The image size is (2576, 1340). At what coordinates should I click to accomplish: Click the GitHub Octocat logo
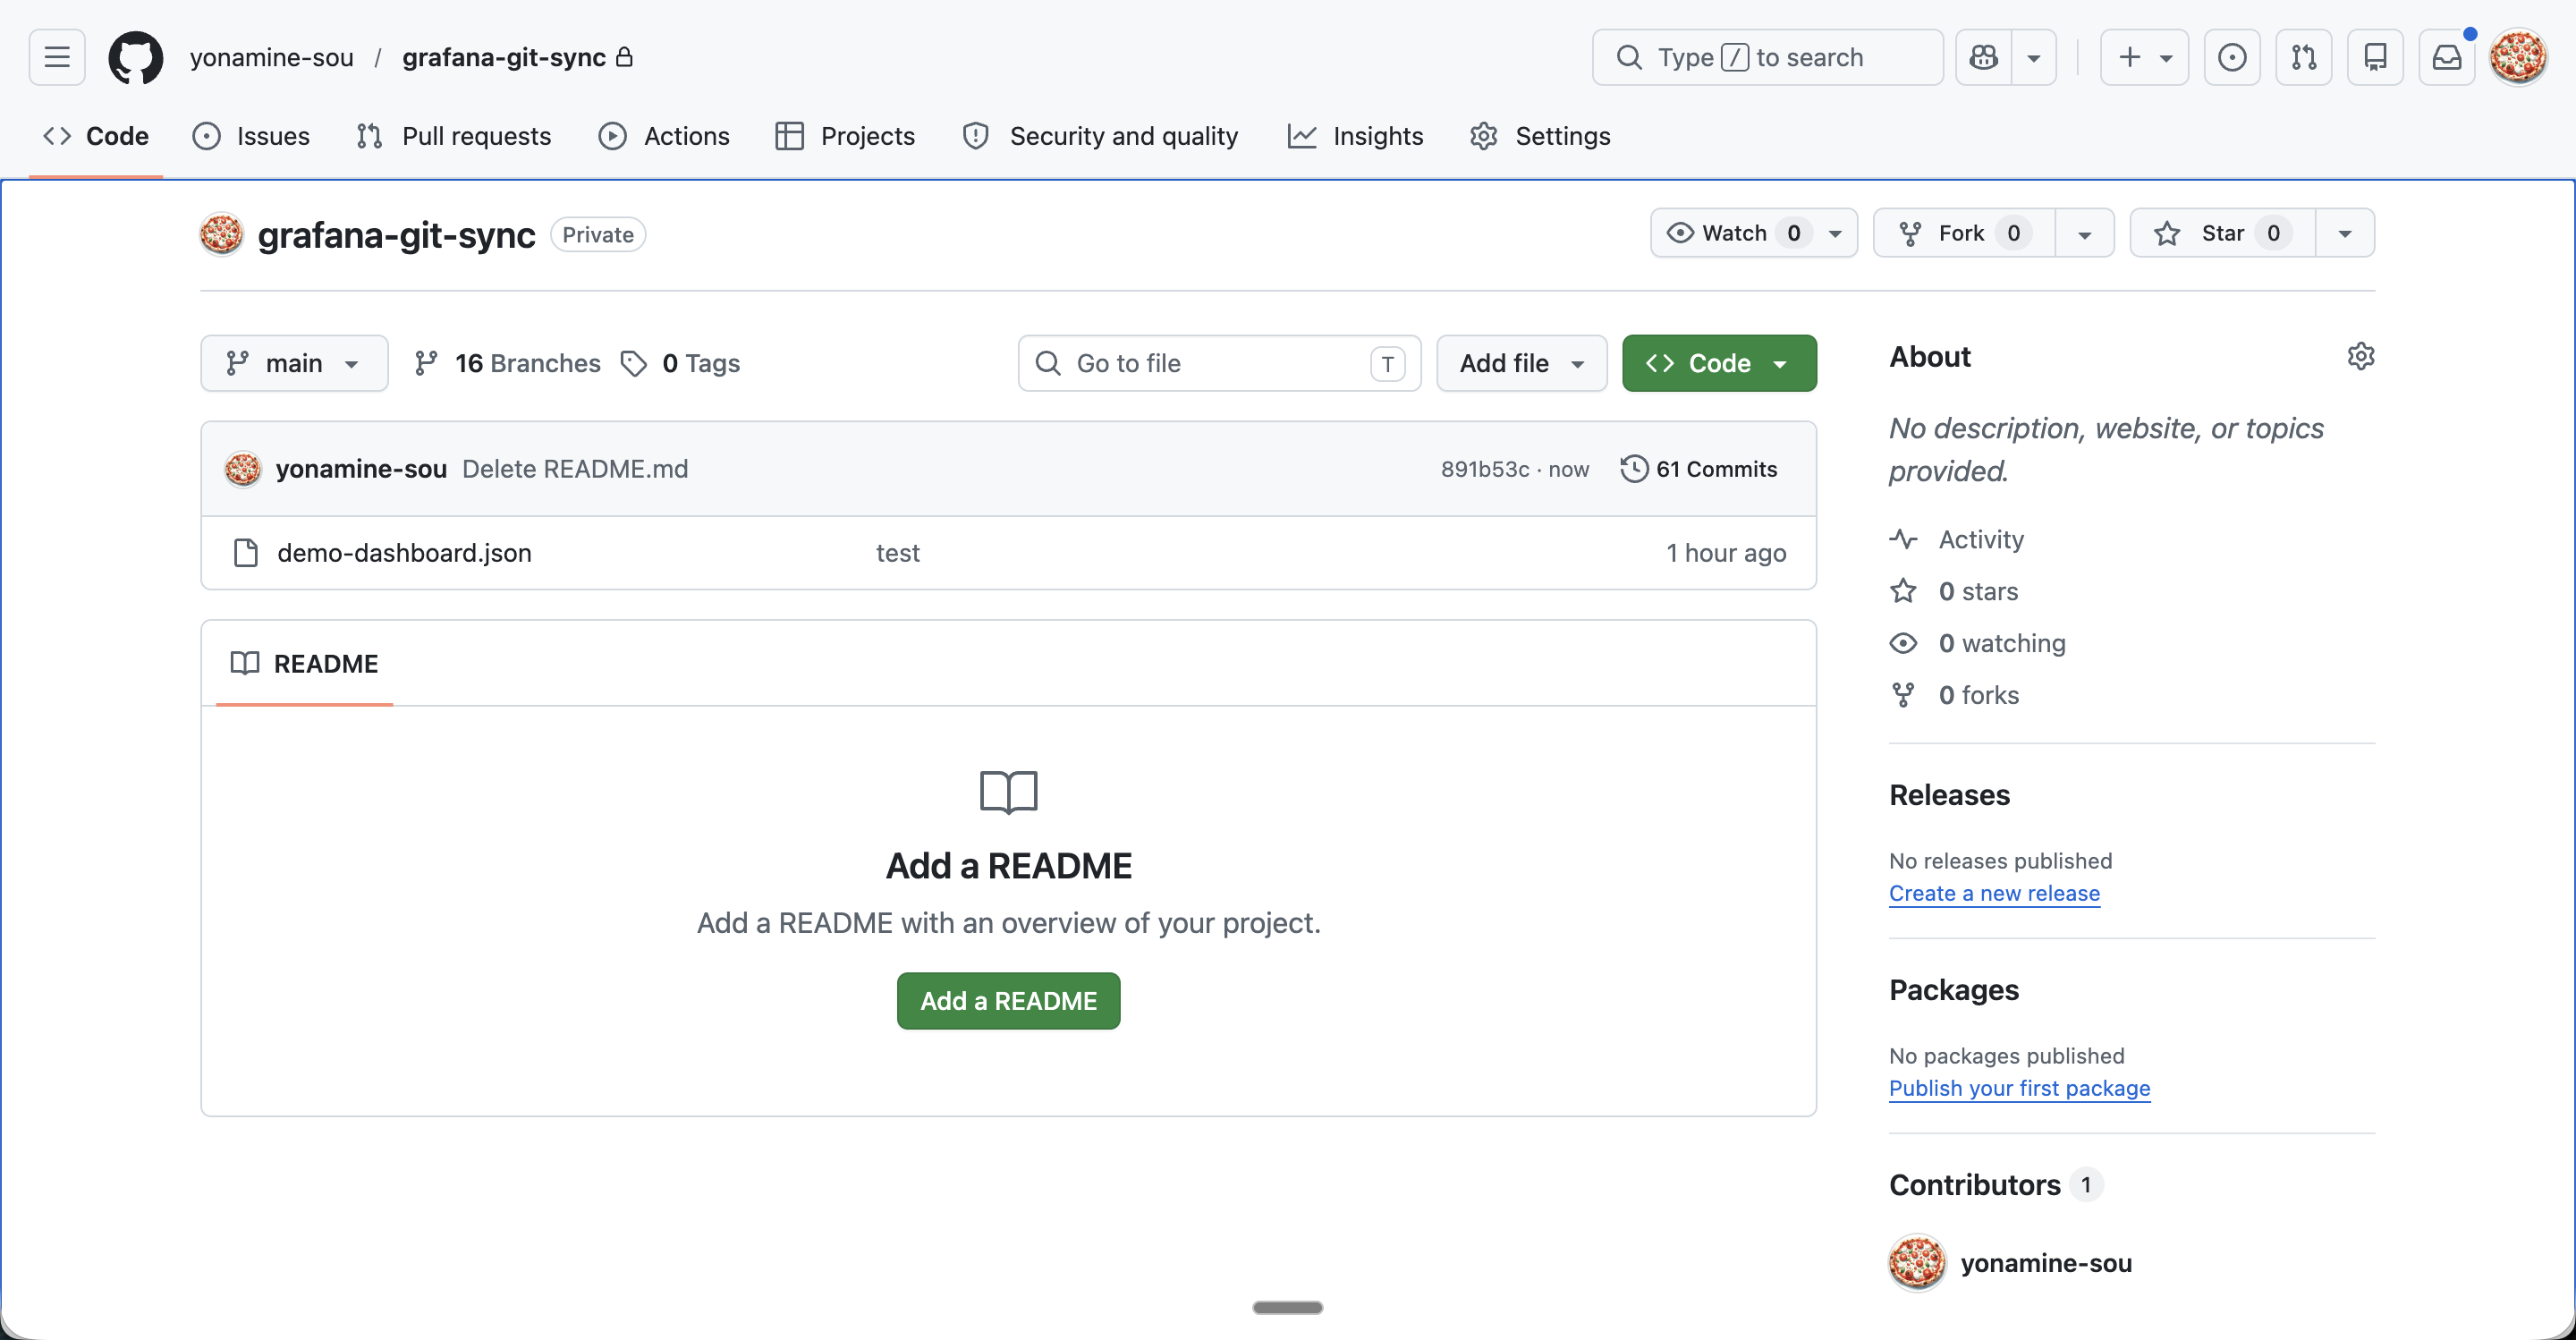tap(135, 57)
